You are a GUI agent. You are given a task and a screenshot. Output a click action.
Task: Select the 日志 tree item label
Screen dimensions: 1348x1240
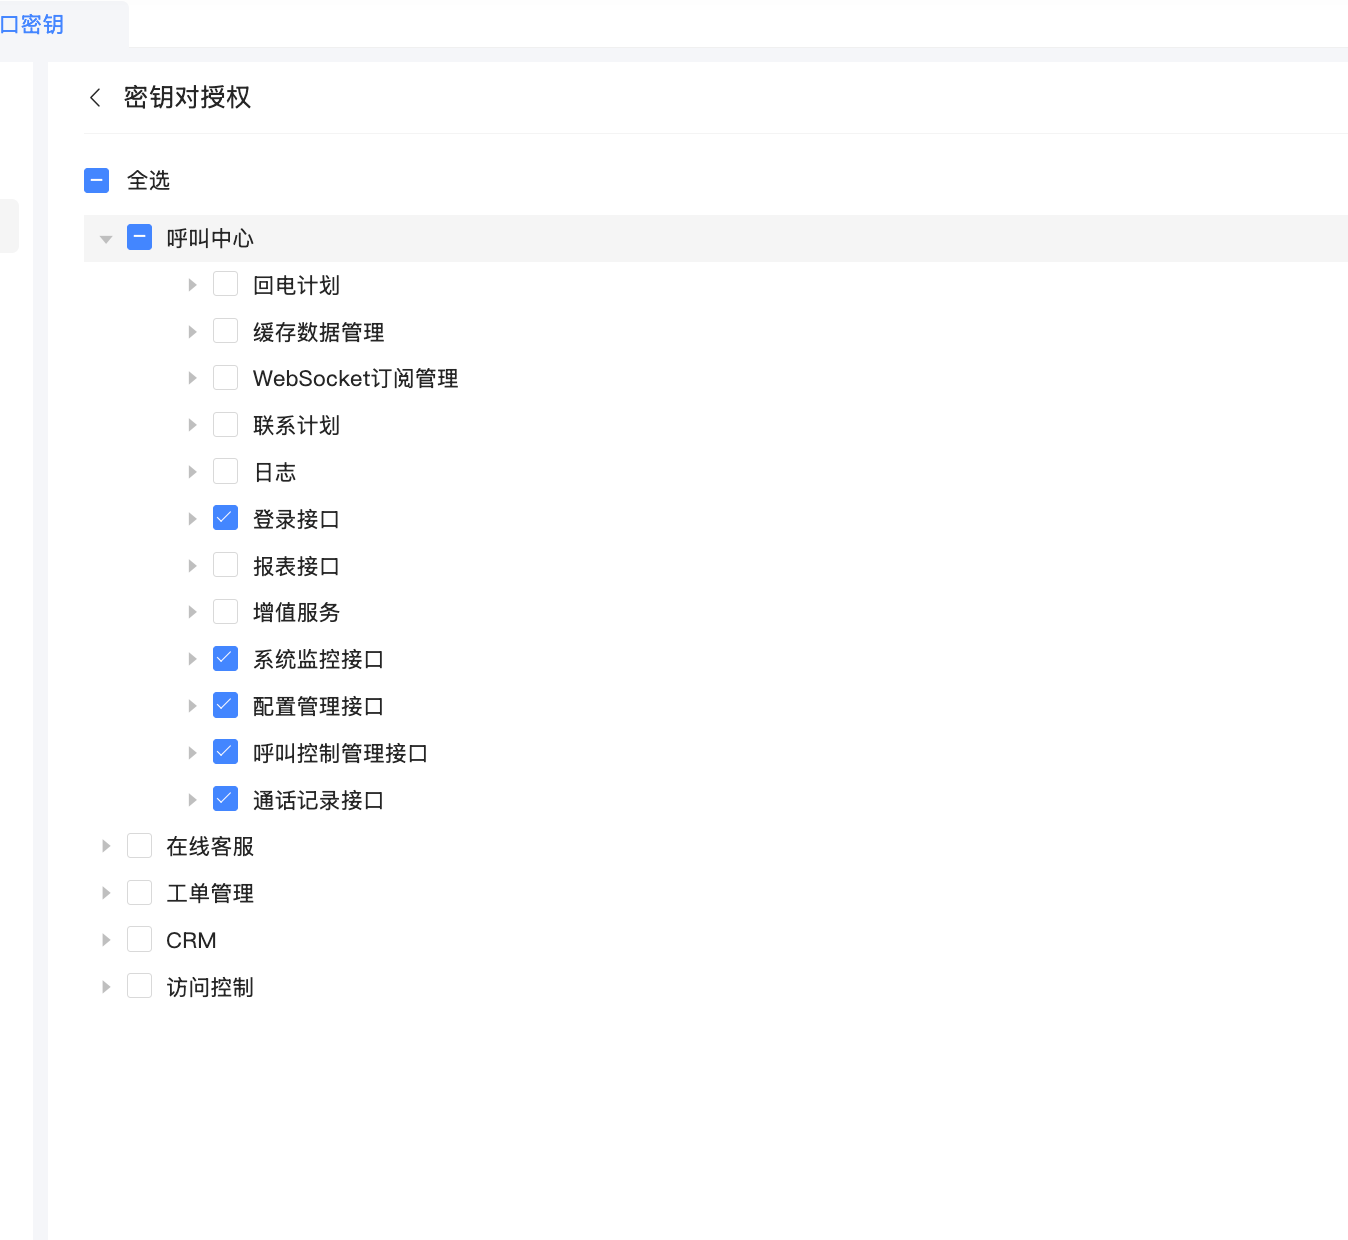point(275,472)
